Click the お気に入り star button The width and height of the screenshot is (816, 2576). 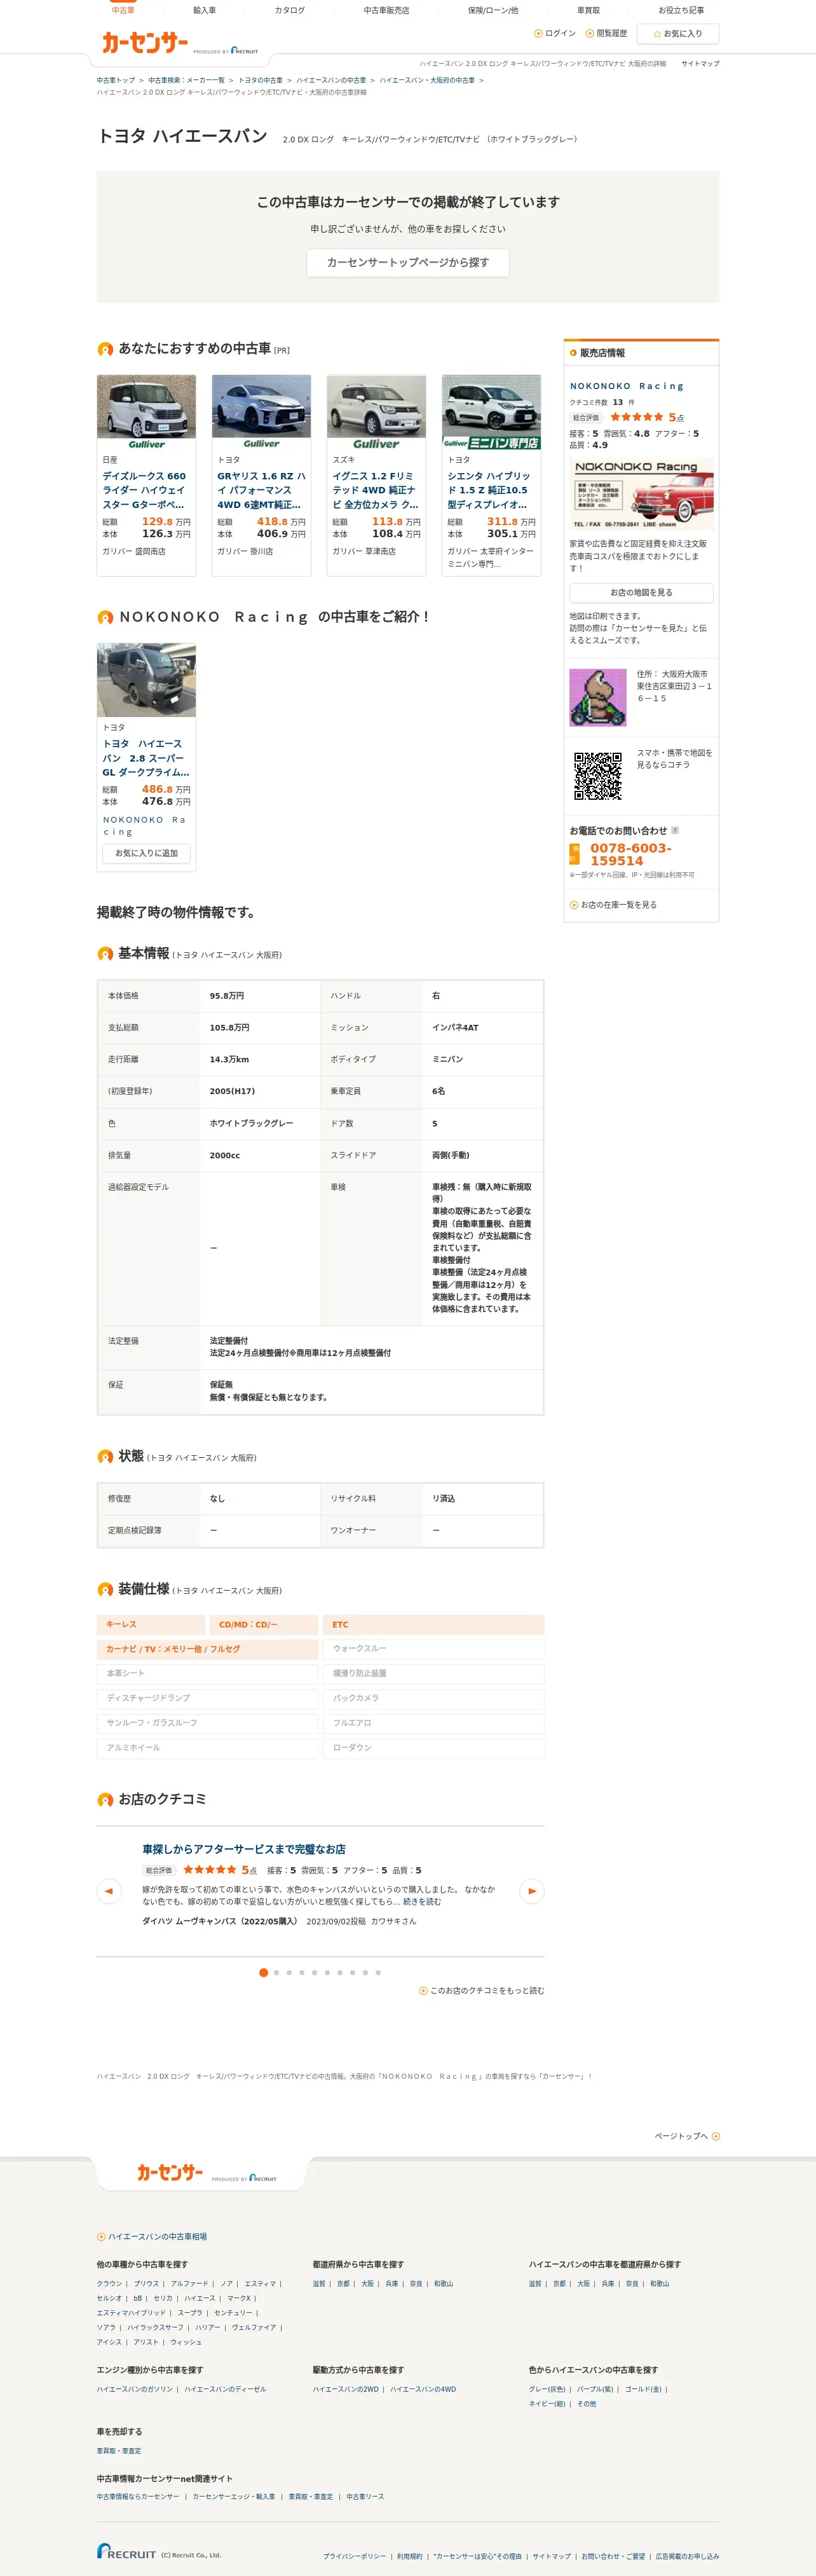click(678, 34)
